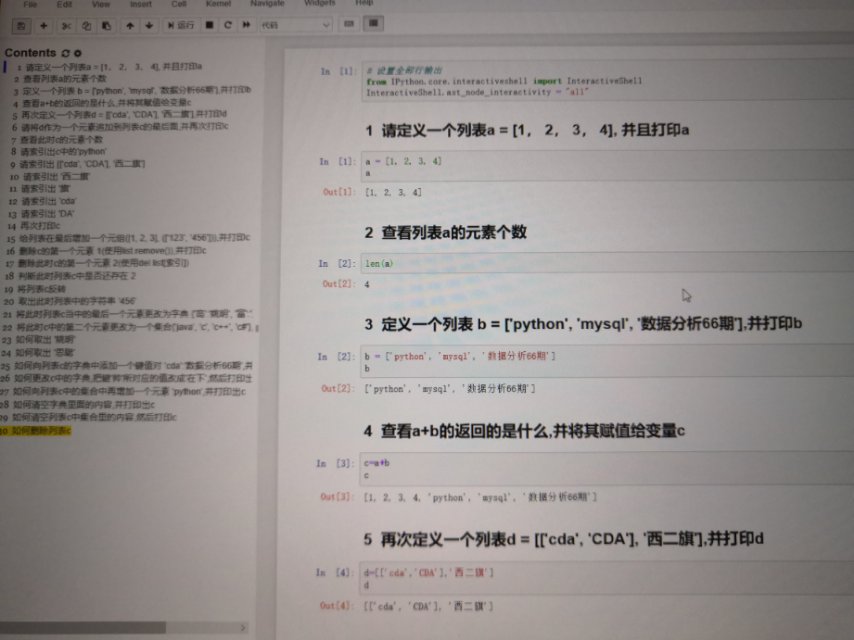Click the sidebar horizontal scrollbar thumb
This screenshot has width=854, height=640.
(83, 627)
